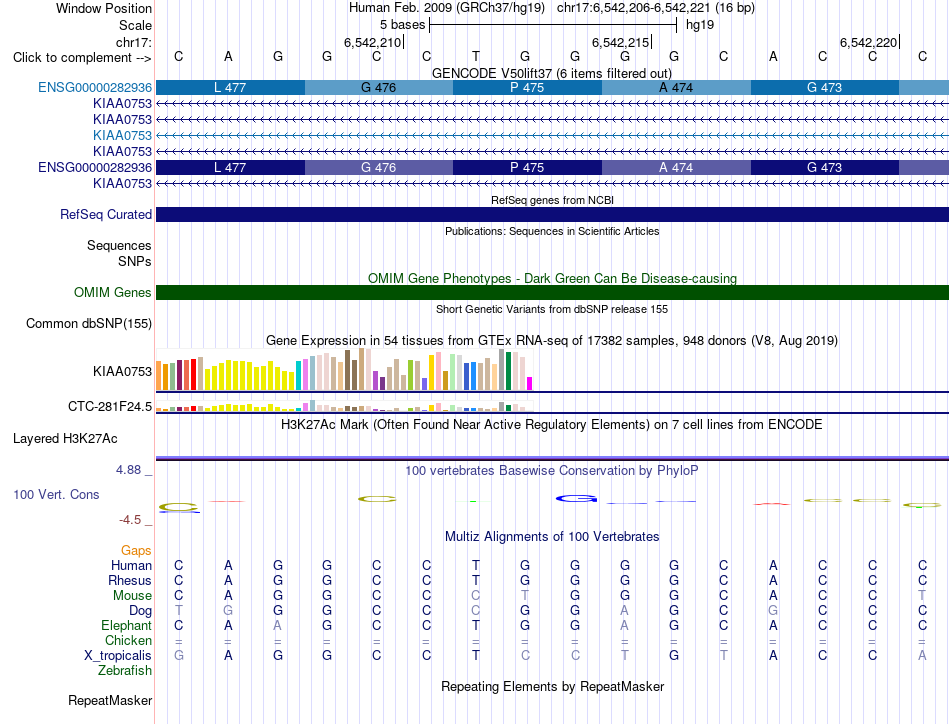Click the dark blue RefSeq Curated bar
The height and width of the screenshot is (724, 950).
552,214
